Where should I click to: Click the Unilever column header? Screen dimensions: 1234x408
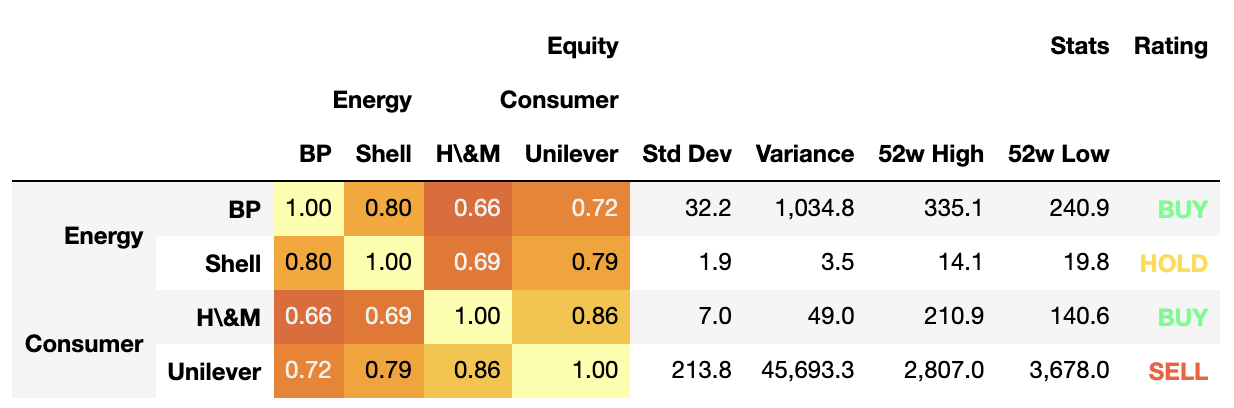[x=571, y=154]
